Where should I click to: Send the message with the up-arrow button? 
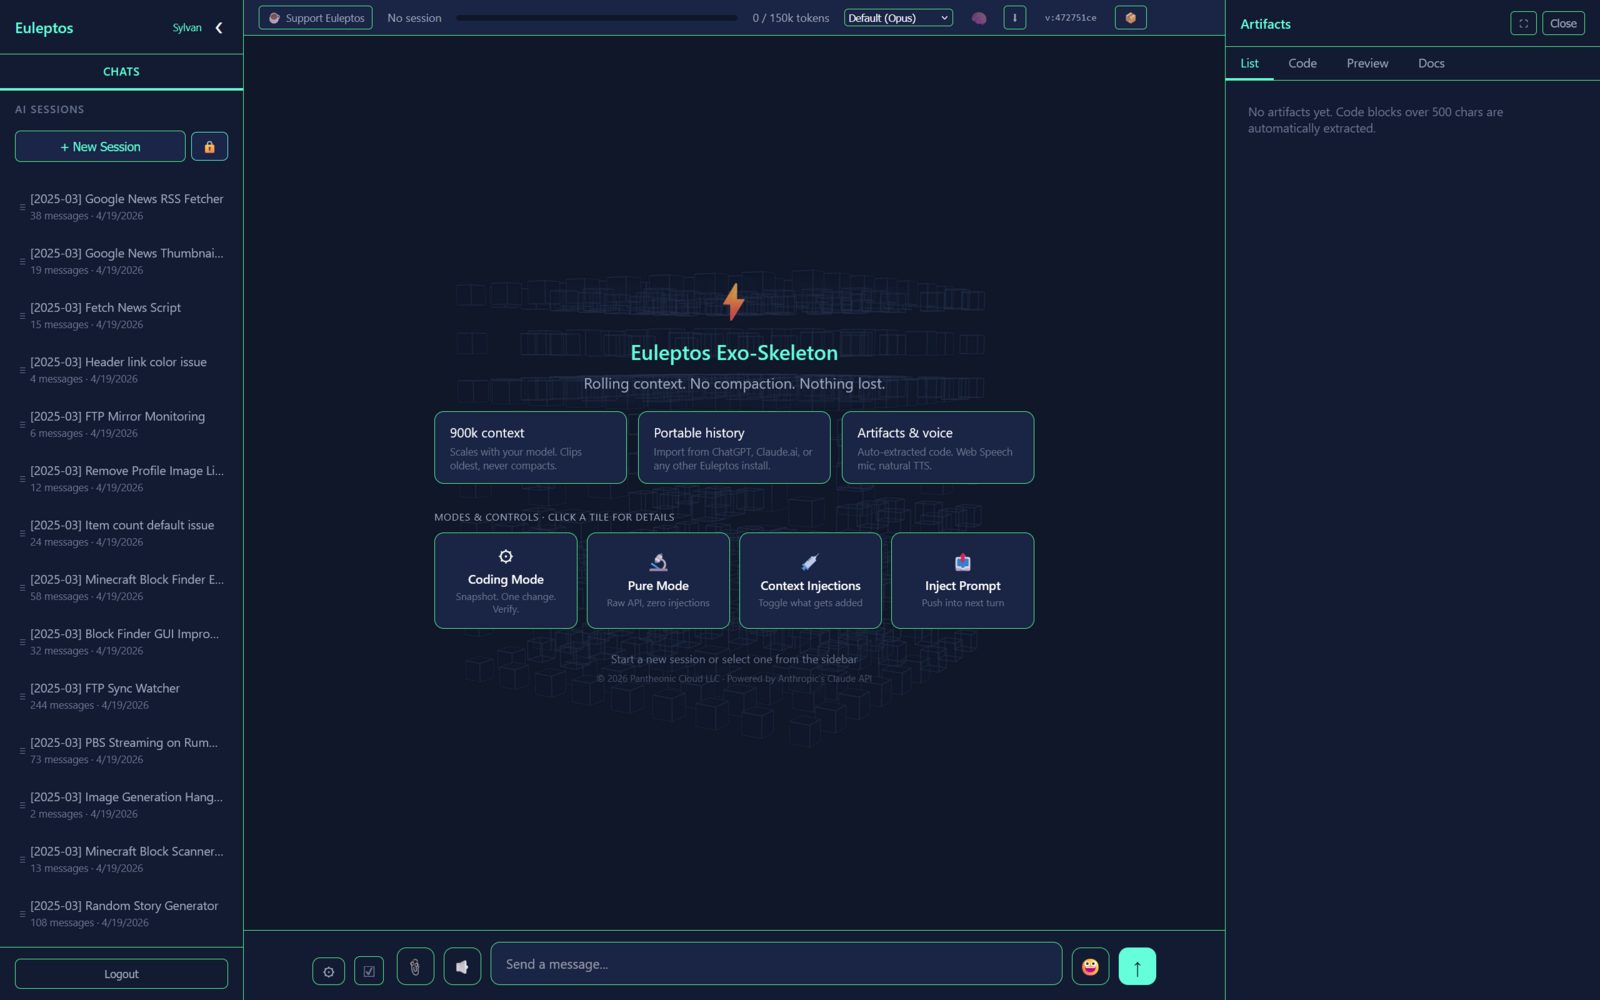click(1137, 967)
